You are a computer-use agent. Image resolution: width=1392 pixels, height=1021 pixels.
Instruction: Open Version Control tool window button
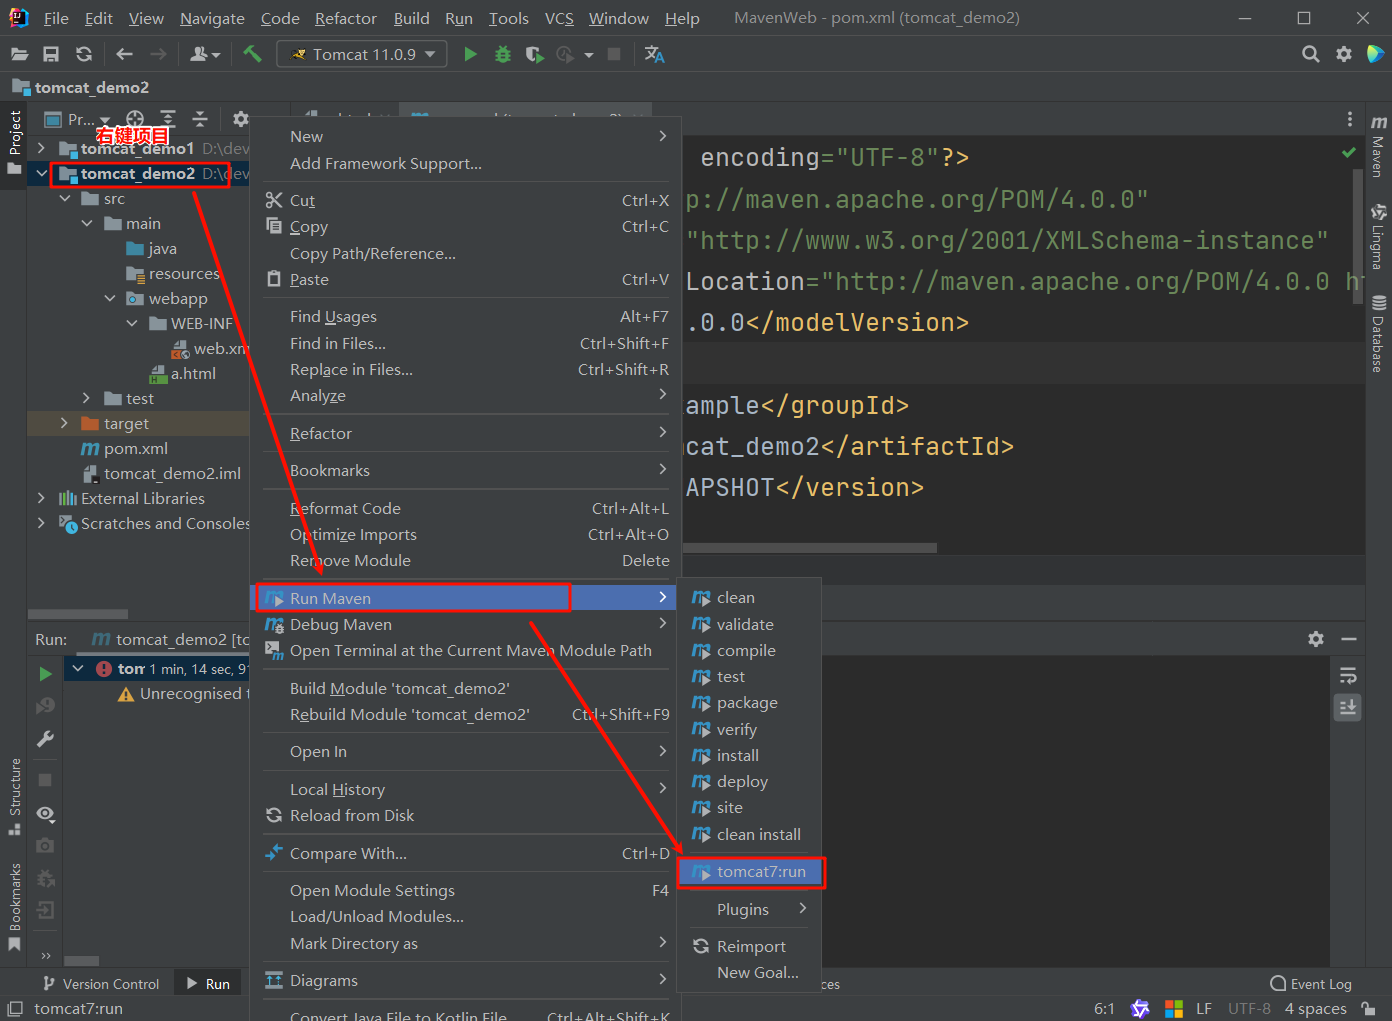click(x=101, y=984)
